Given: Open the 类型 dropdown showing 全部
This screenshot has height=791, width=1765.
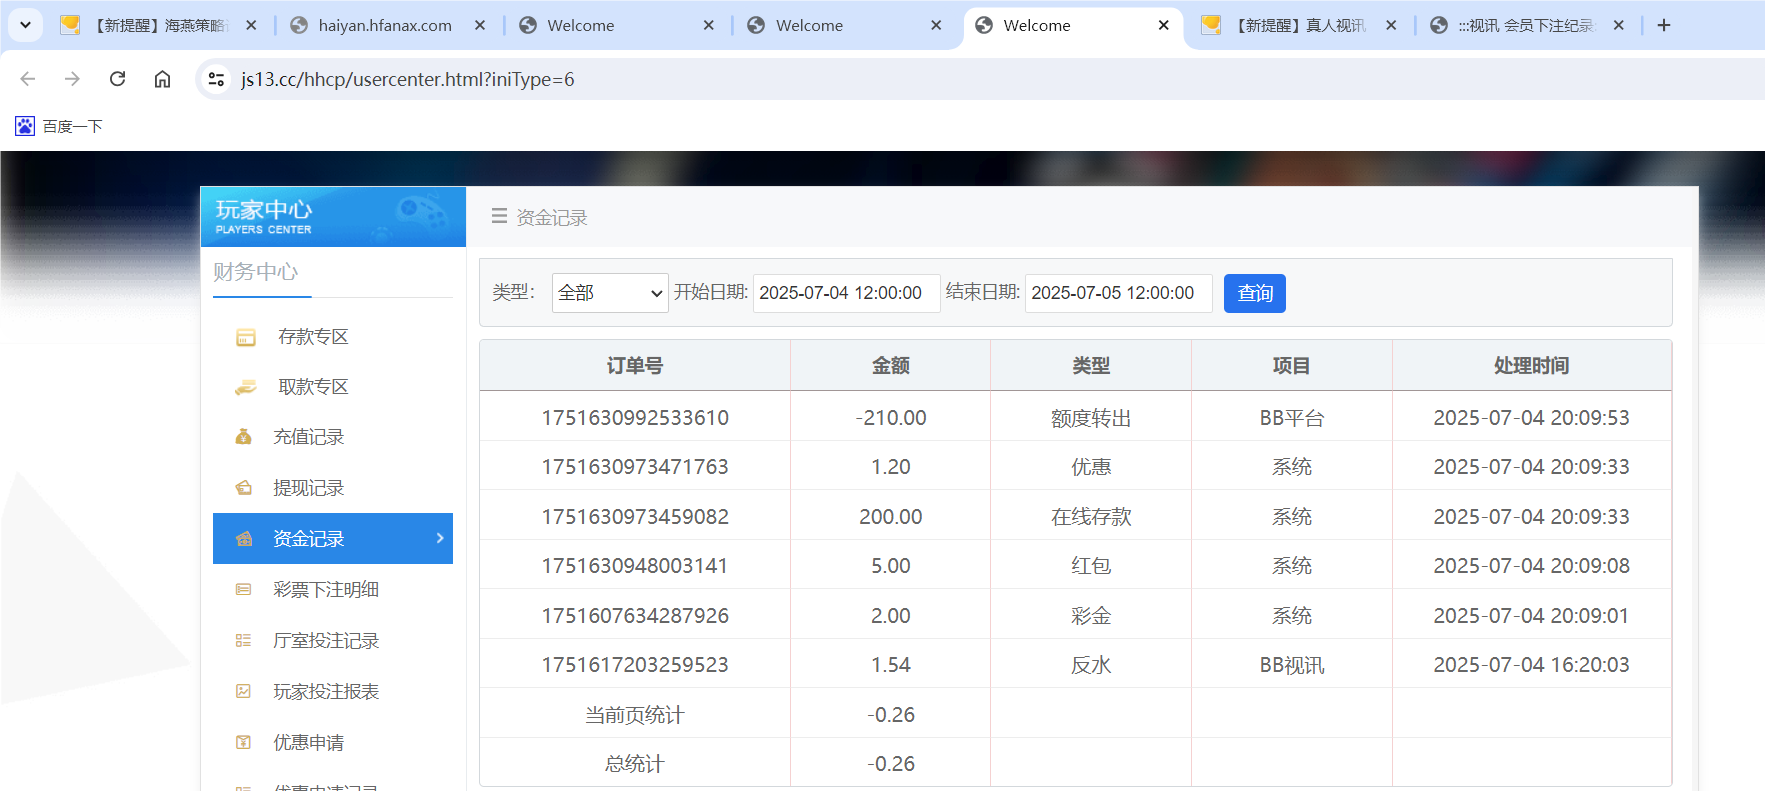Looking at the screenshot, I should pyautogui.click(x=609, y=293).
